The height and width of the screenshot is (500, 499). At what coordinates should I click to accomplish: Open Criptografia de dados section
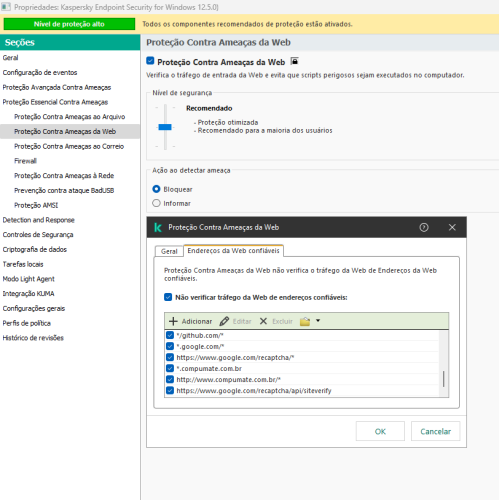pos(35,249)
